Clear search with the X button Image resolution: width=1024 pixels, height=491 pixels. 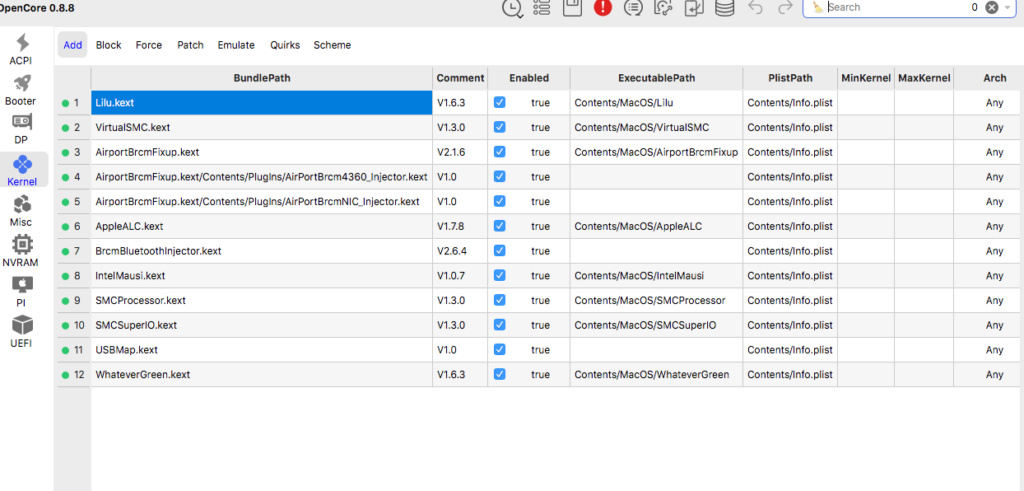(991, 7)
